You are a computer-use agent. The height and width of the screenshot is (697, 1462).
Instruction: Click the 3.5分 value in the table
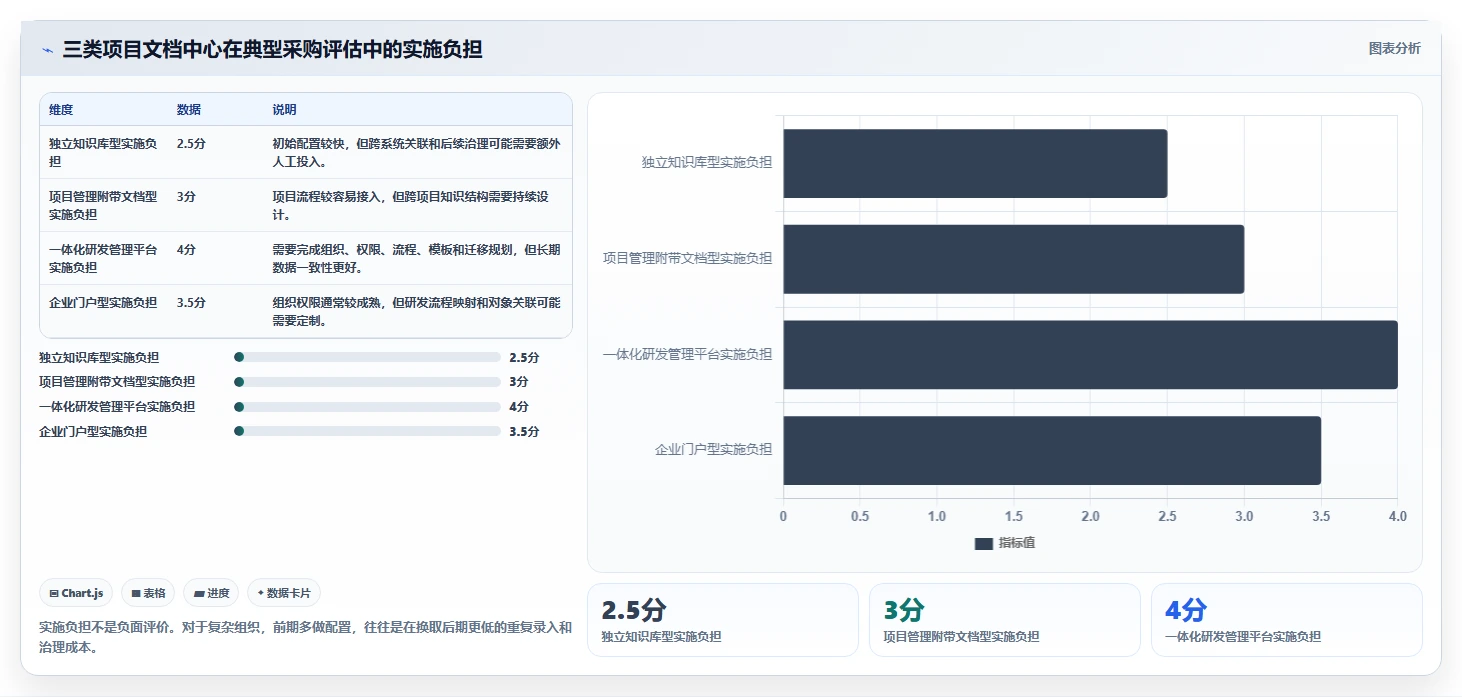pyautogui.click(x=191, y=302)
